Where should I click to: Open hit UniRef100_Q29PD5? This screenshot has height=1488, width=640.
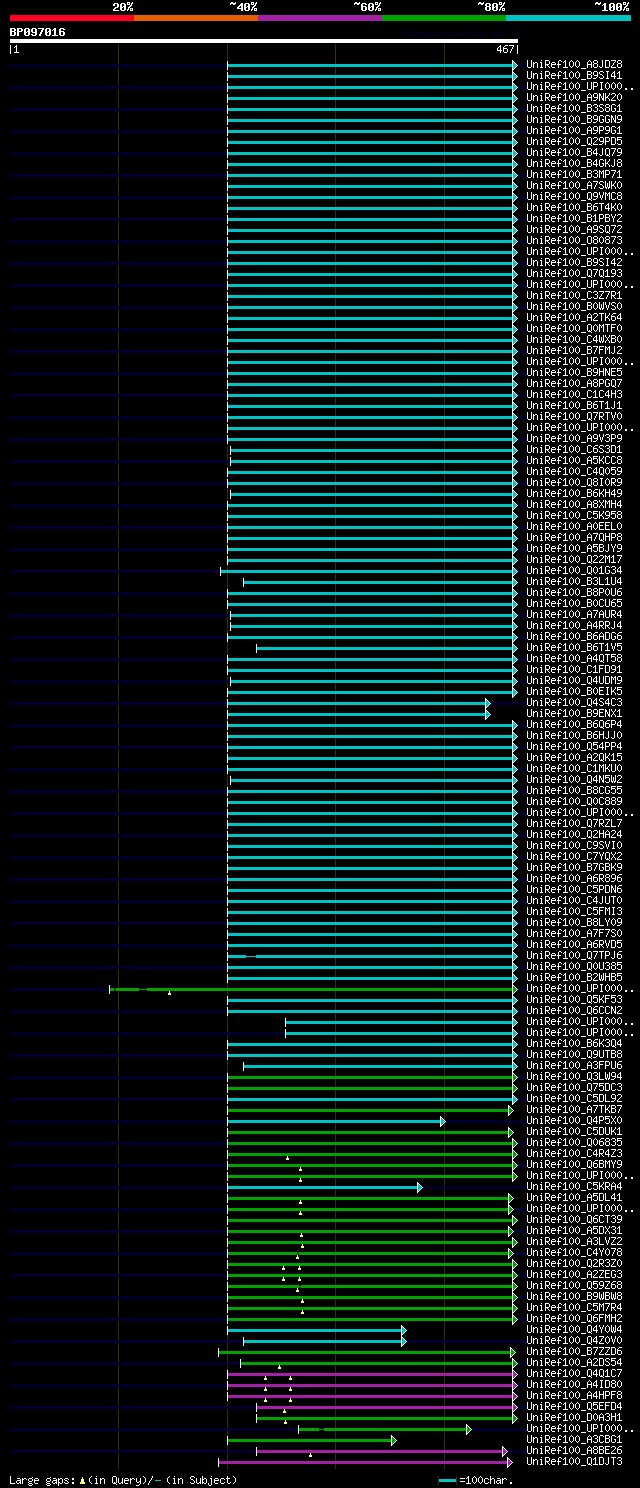click(574, 141)
